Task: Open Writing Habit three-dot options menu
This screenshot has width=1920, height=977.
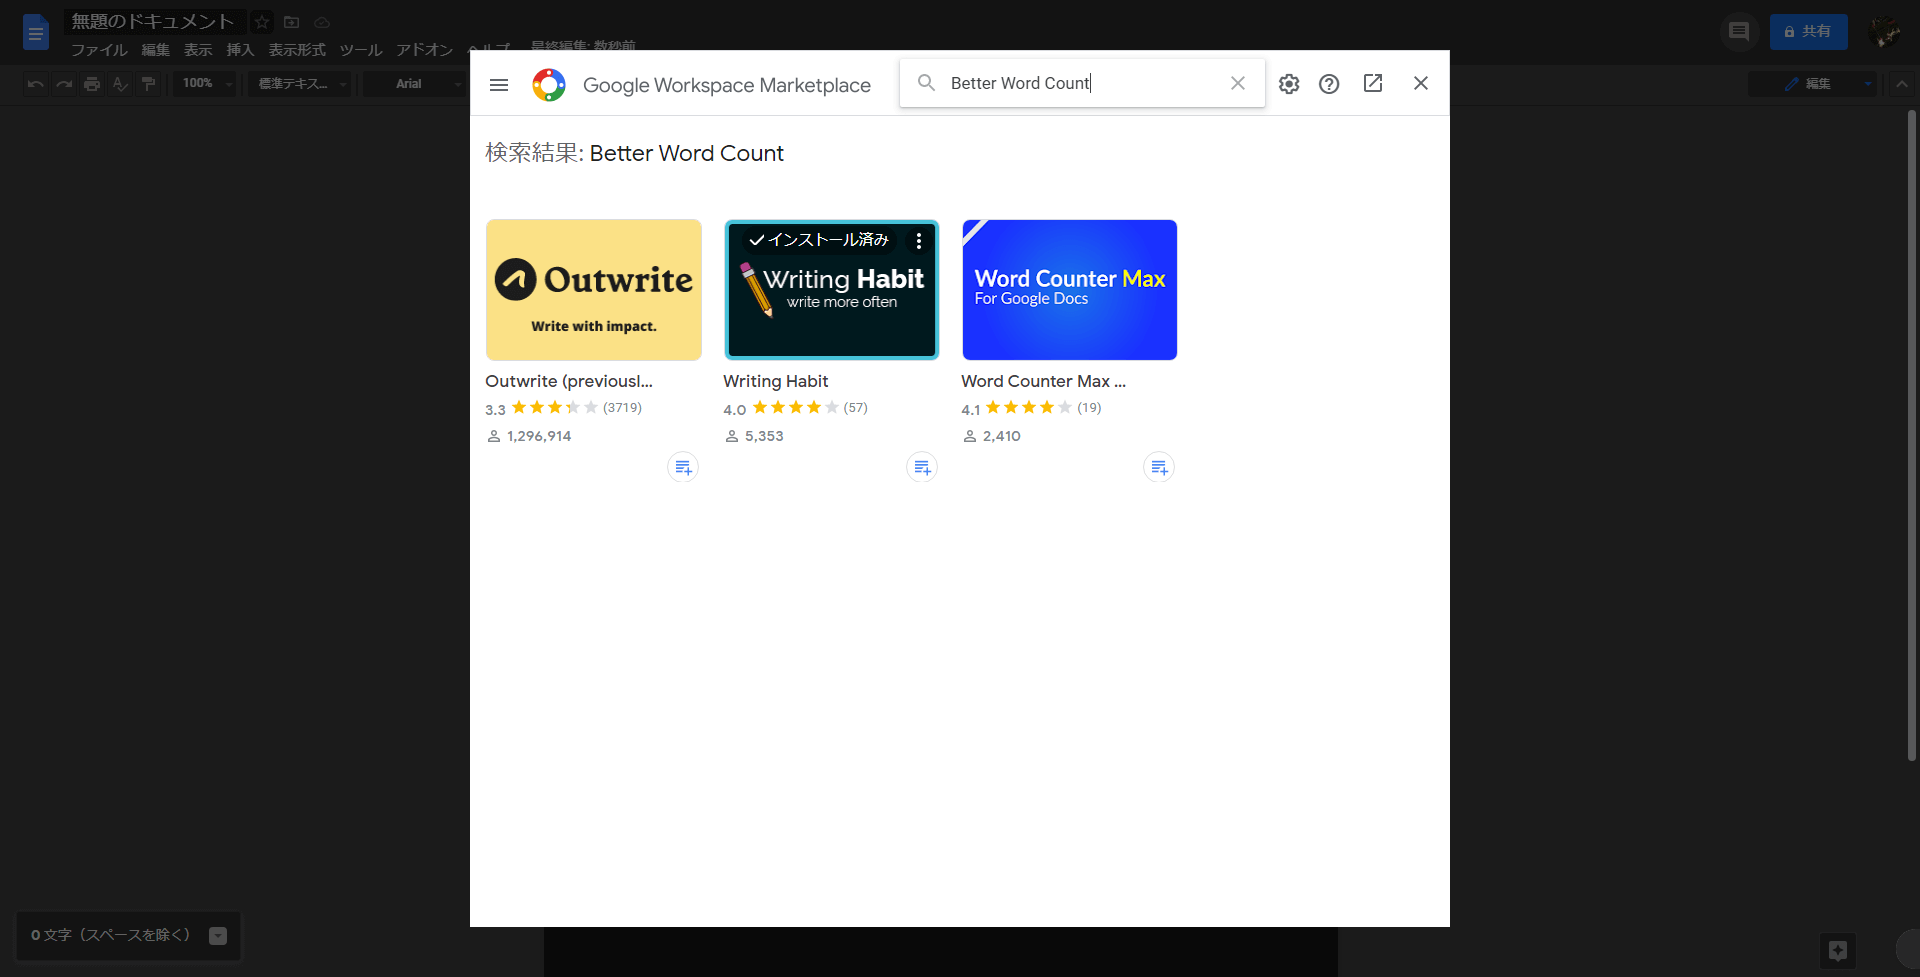Action: [x=919, y=241]
